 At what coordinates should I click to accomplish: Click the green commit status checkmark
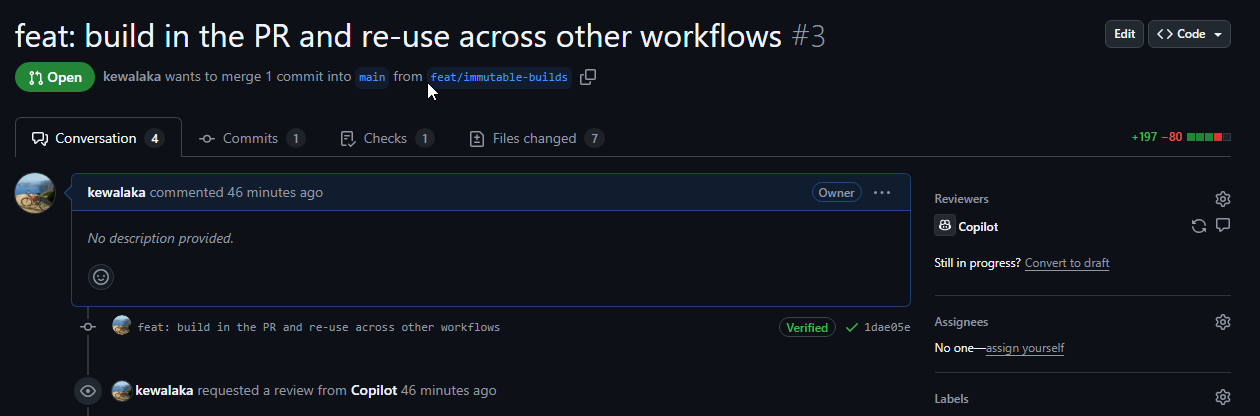click(852, 327)
